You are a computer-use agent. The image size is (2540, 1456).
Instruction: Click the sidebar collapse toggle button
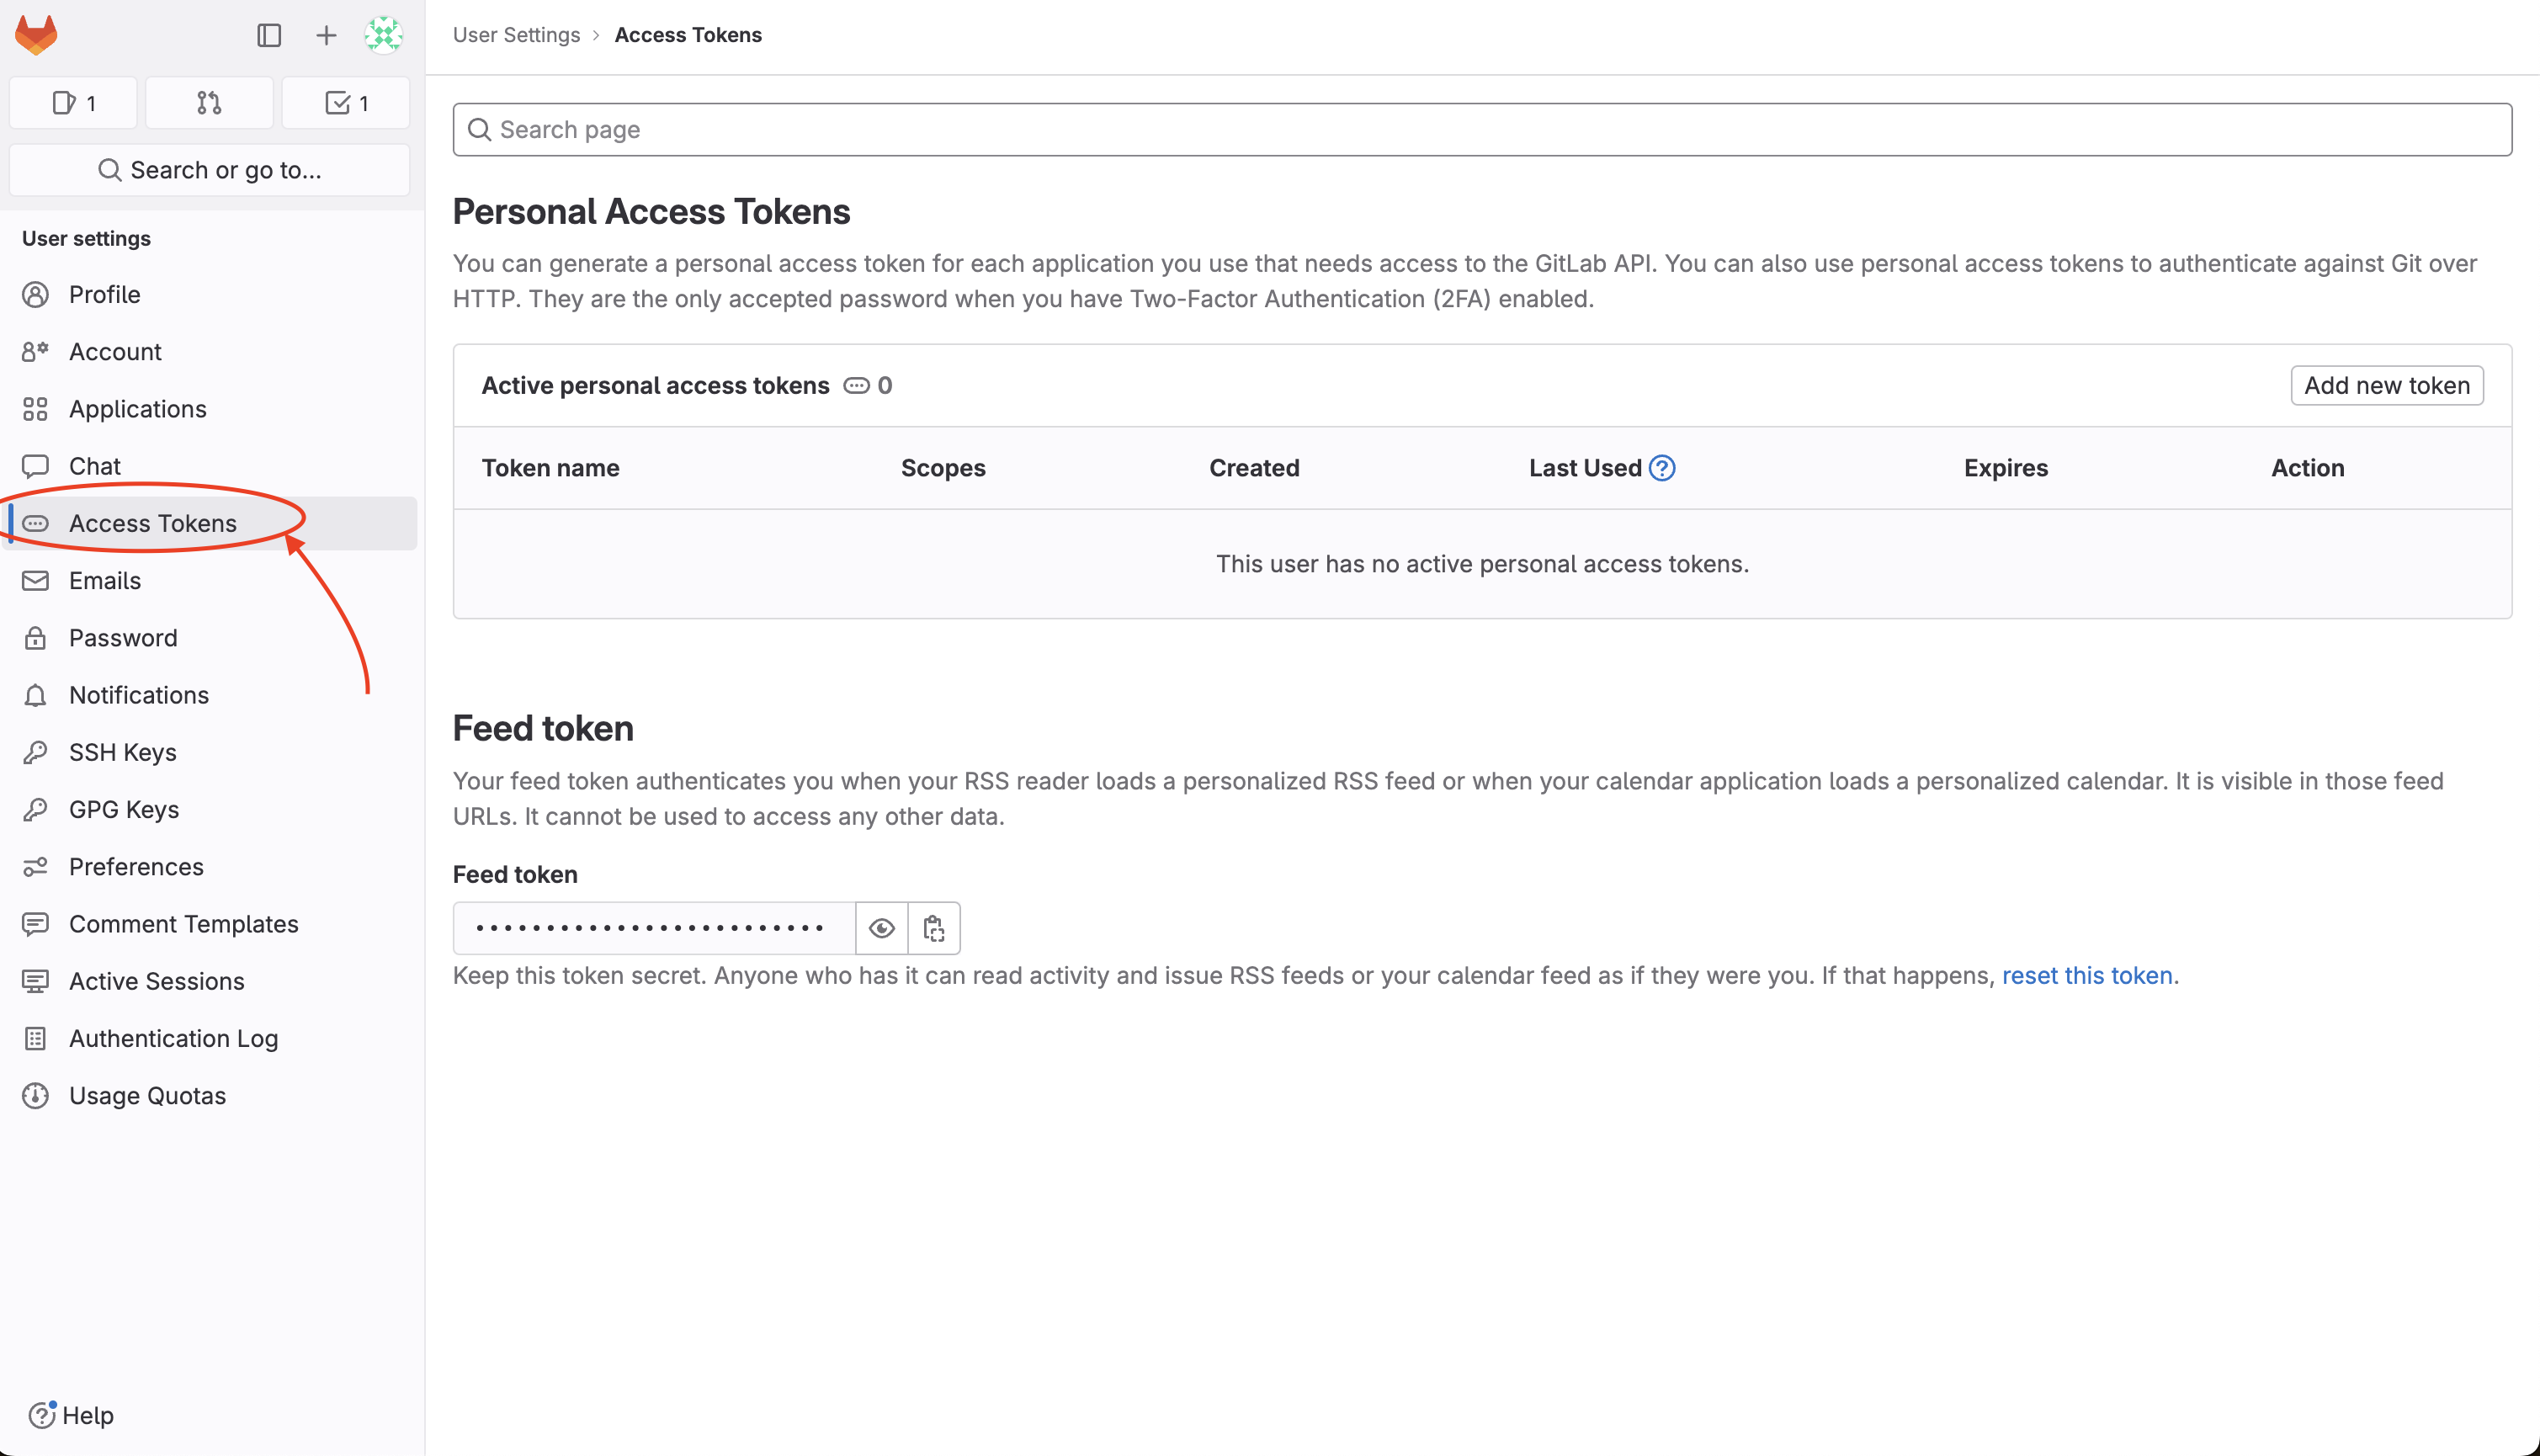pyautogui.click(x=270, y=35)
